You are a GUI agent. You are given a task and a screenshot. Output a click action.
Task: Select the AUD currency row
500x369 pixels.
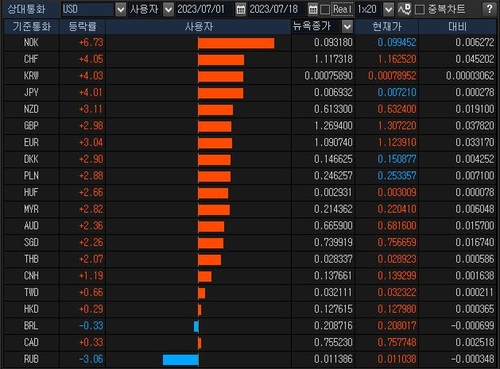coord(250,226)
